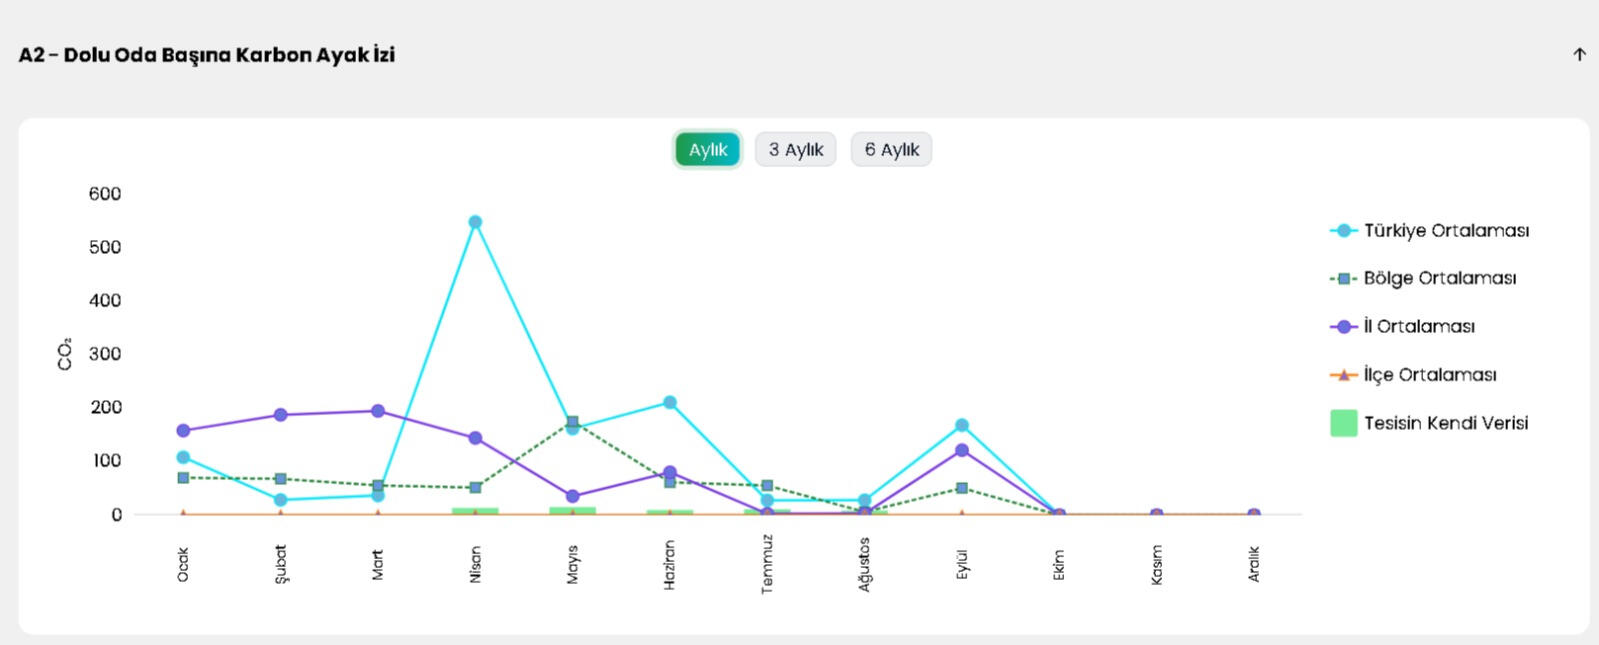Click the İl Ortalaması point at Aralık
This screenshot has height=645, width=1599.
[1254, 514]
